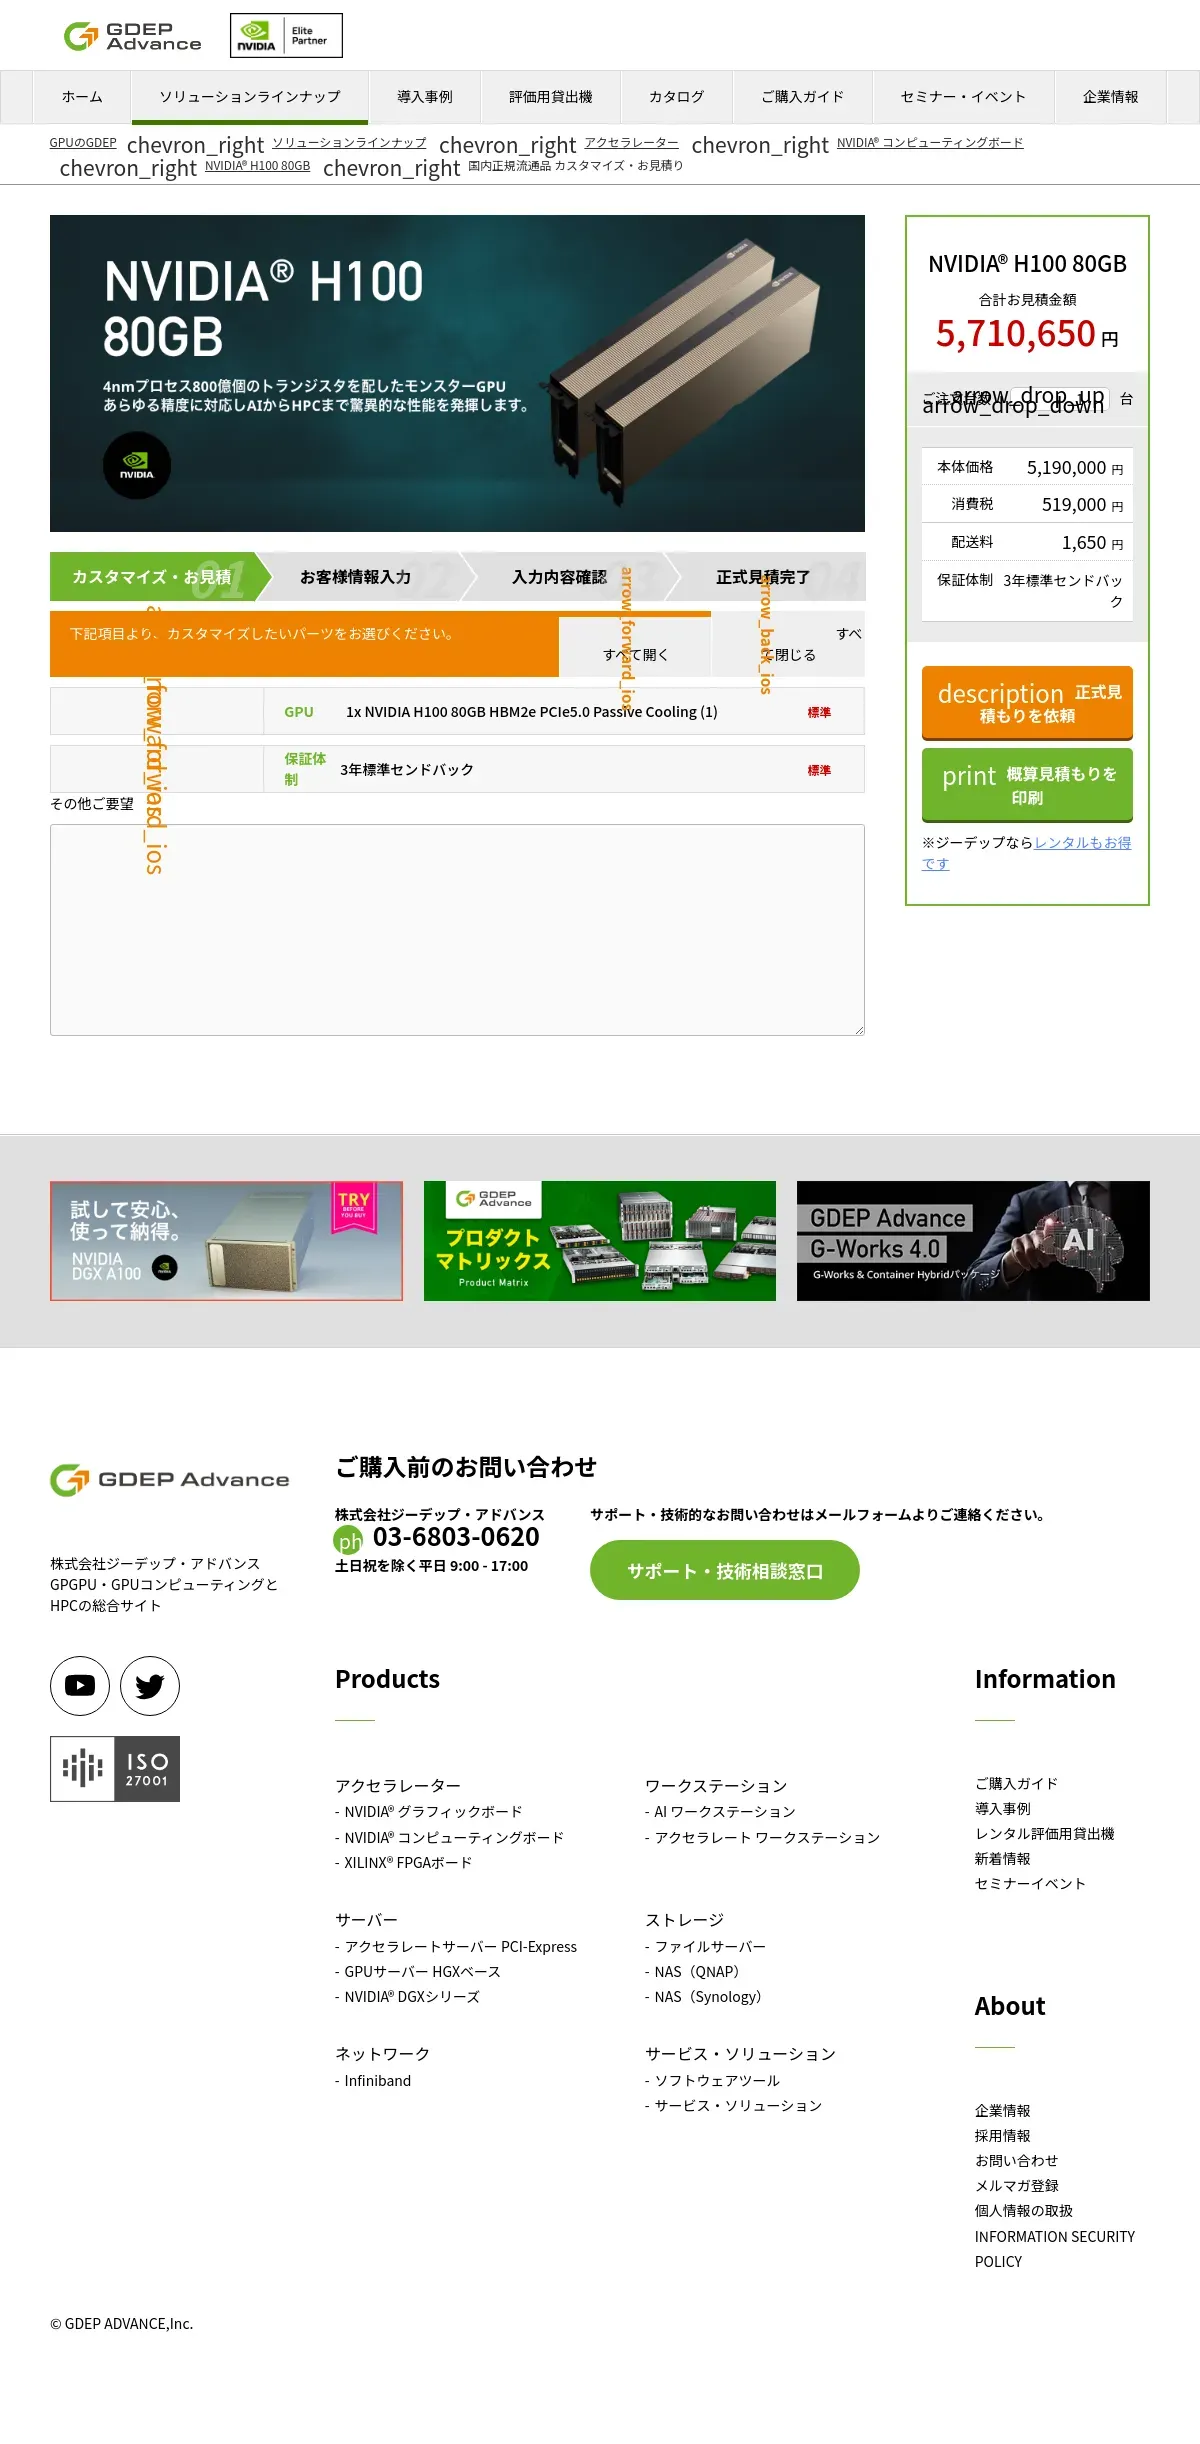
Task: Click the NVIDIA H100 80GB hero image
Action: [x=457, y=373]
